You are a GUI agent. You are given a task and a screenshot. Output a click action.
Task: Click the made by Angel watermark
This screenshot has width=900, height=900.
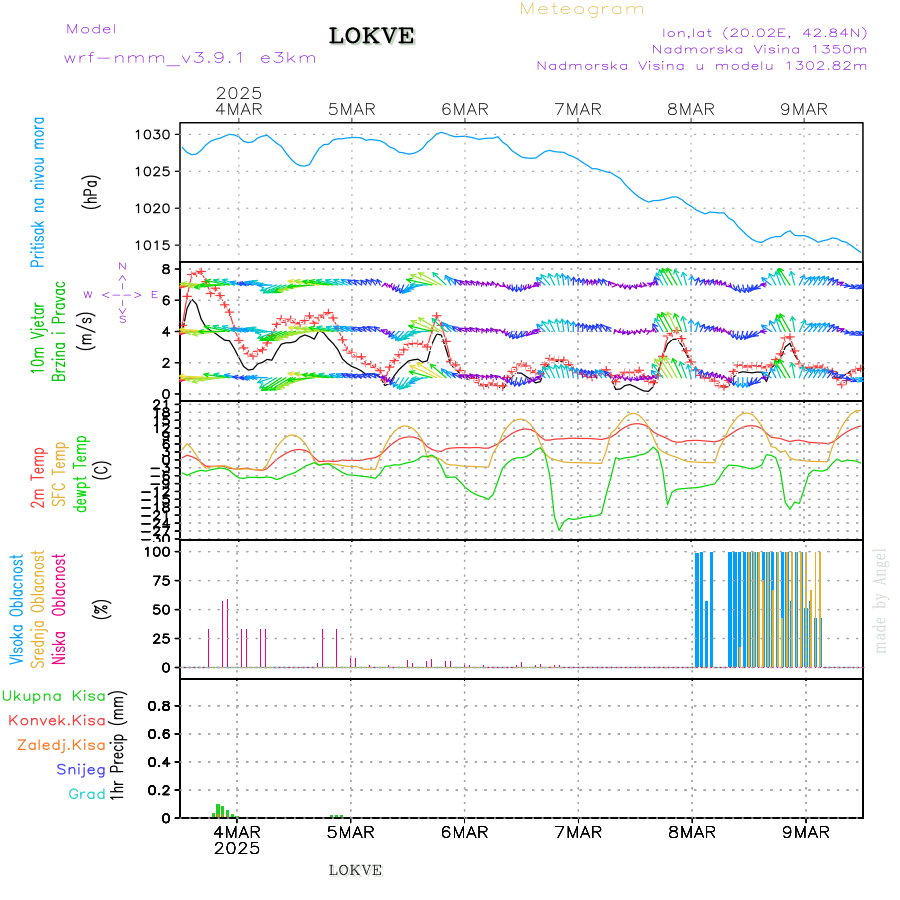click(x=881, y=600)
